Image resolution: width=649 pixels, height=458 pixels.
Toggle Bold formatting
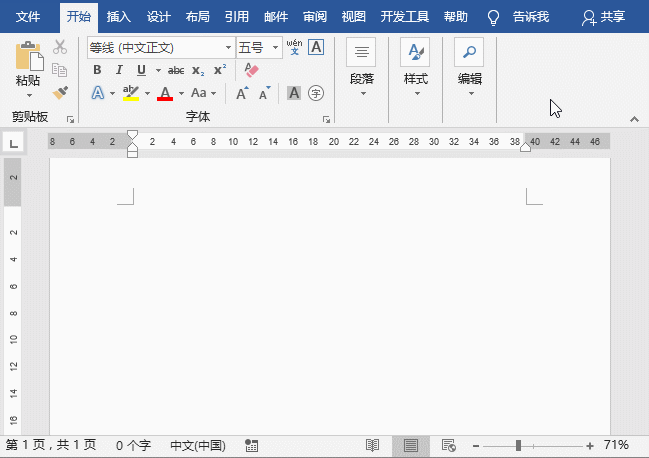click(97, 70)
